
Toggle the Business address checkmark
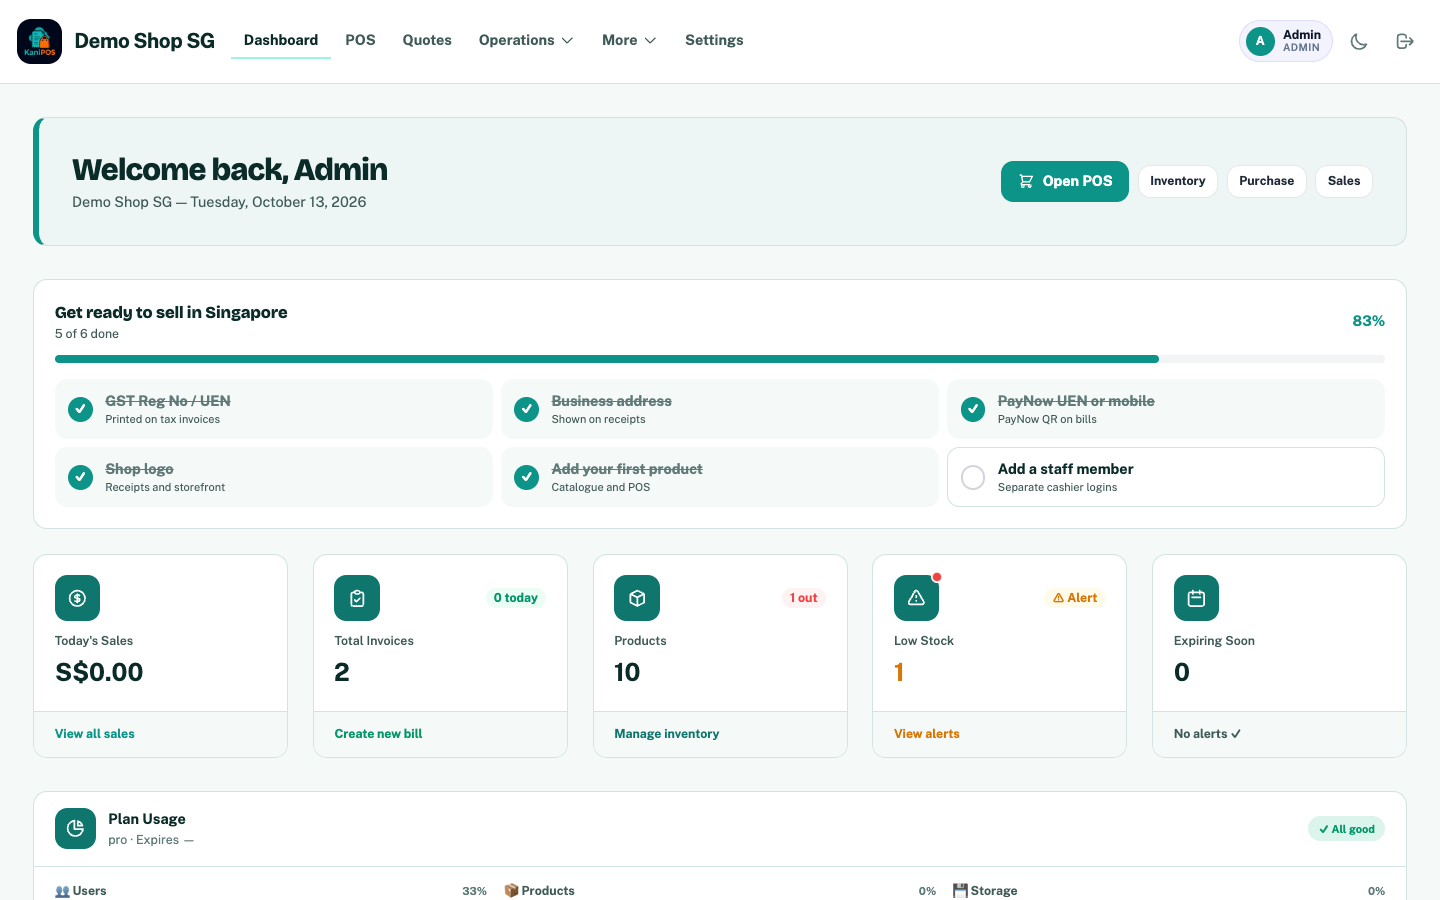[526, 409]
